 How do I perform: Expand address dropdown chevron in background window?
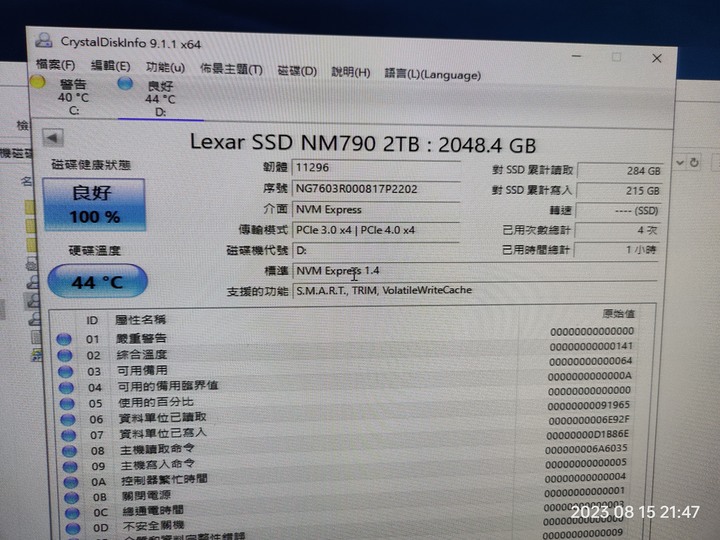click(680, 162)
